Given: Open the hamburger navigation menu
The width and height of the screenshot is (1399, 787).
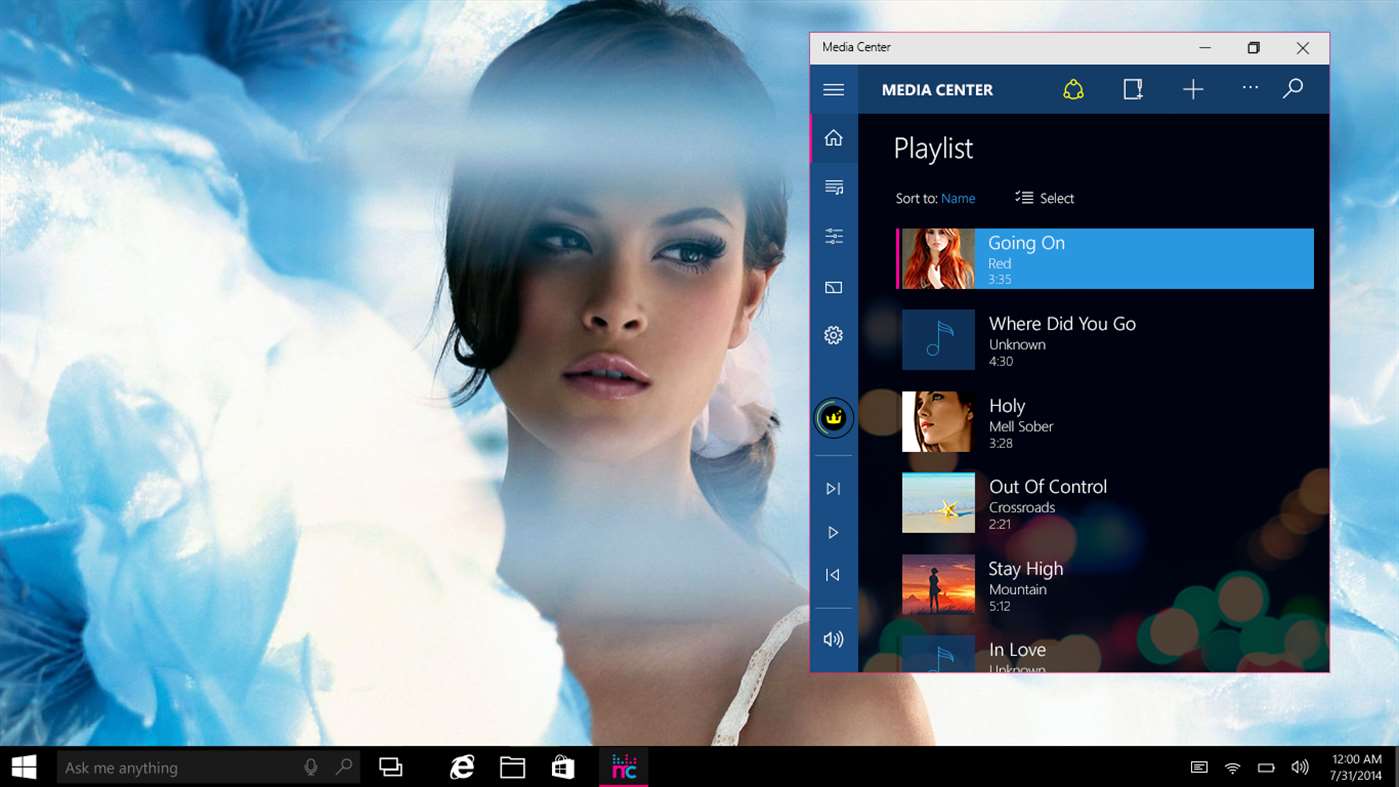Looking at the screenshot, I should pos(833,90).
